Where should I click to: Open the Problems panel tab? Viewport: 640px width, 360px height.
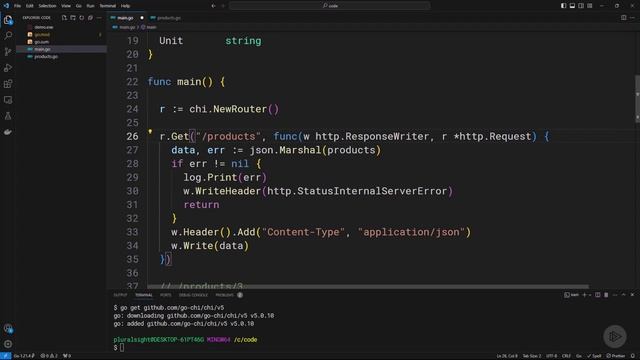click(229, 295)
